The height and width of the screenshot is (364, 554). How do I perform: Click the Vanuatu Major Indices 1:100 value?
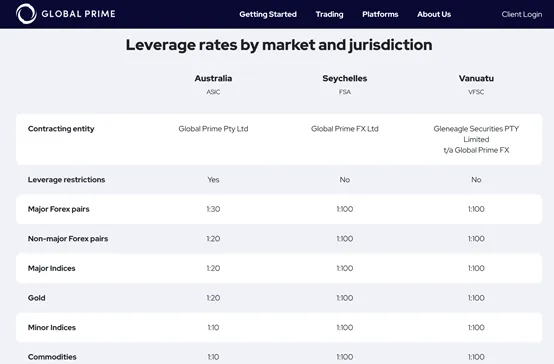[476, 269]
